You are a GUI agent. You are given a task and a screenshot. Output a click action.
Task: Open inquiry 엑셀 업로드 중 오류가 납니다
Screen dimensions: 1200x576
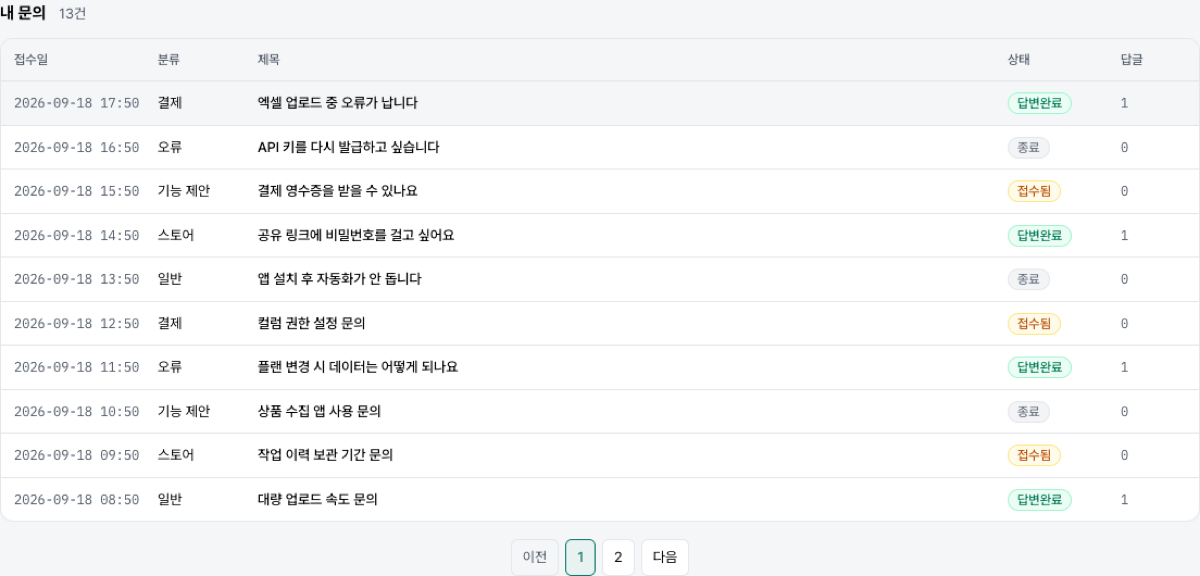[338, 103]
